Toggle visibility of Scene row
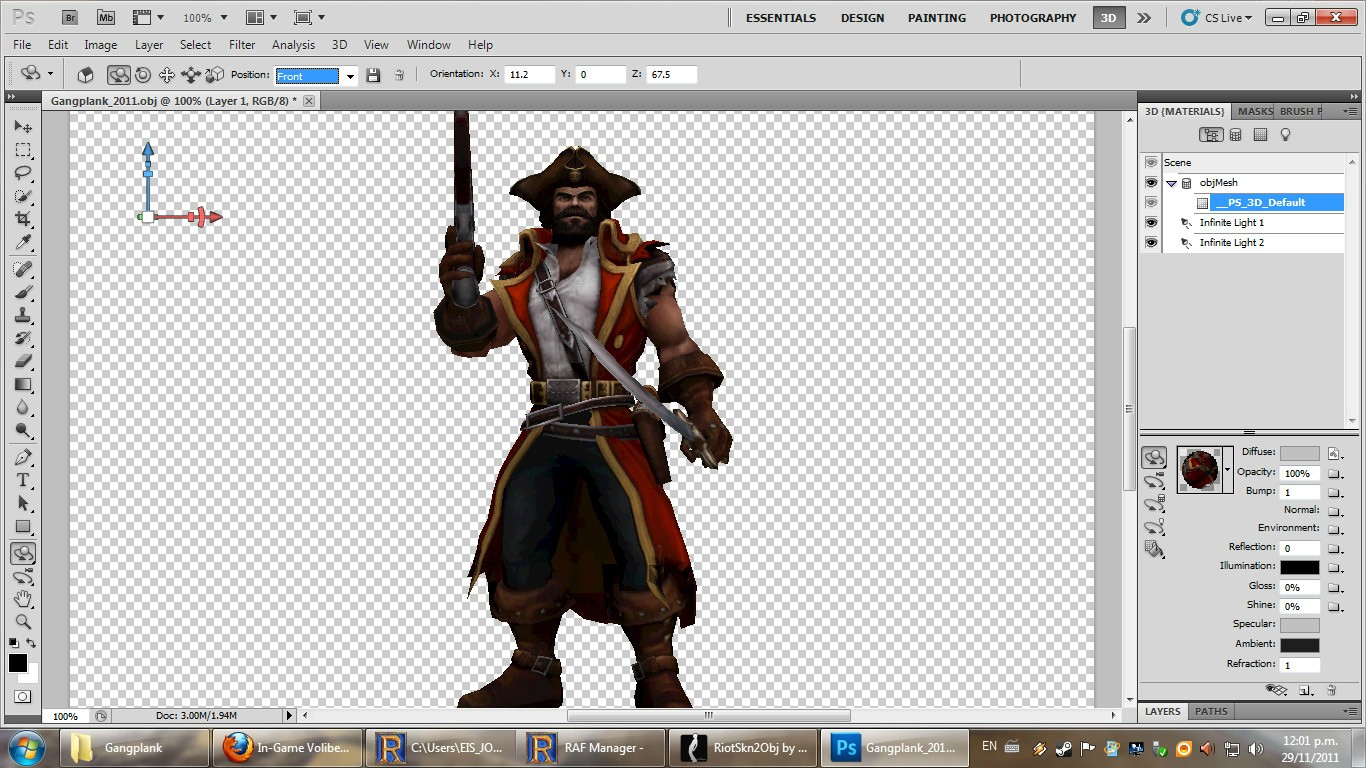The image size is (1366, 768). point(1151,162)
